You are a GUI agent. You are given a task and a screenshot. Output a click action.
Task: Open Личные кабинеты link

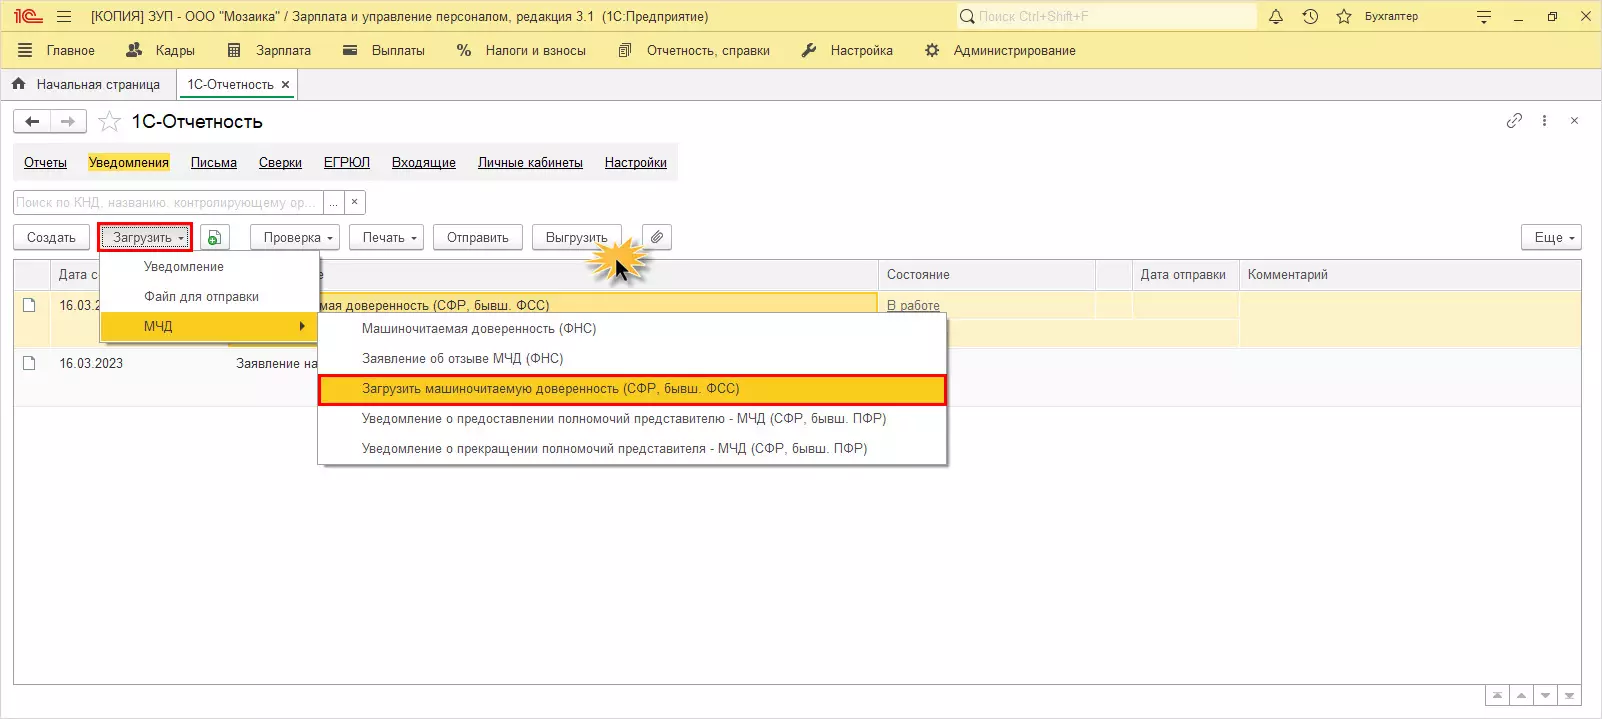tap(530, 162)
